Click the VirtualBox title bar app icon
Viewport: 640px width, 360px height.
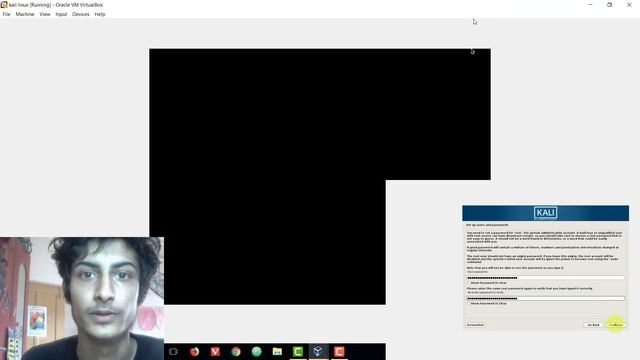4,4
